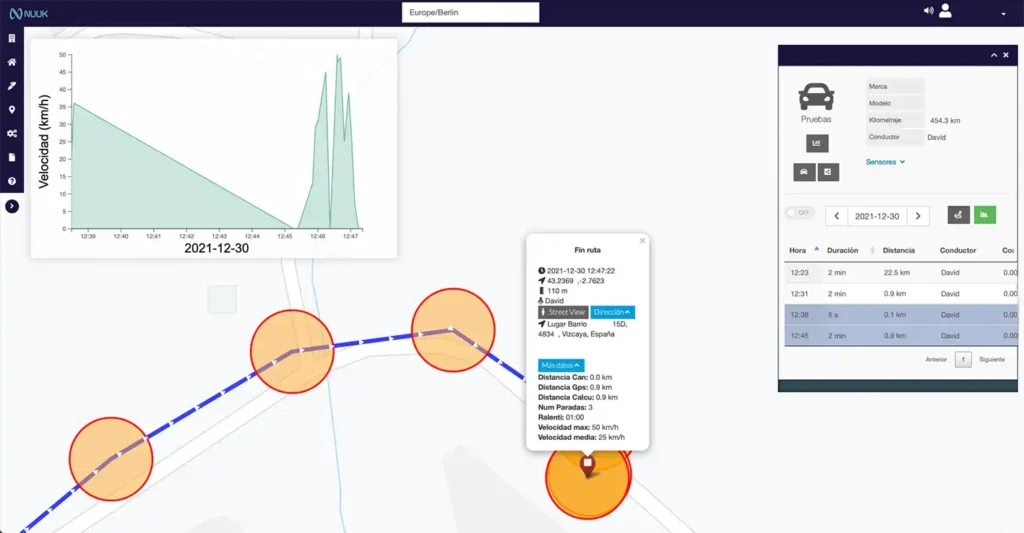
Task: Click the route icon button beside date
Action: click(958, 215)
